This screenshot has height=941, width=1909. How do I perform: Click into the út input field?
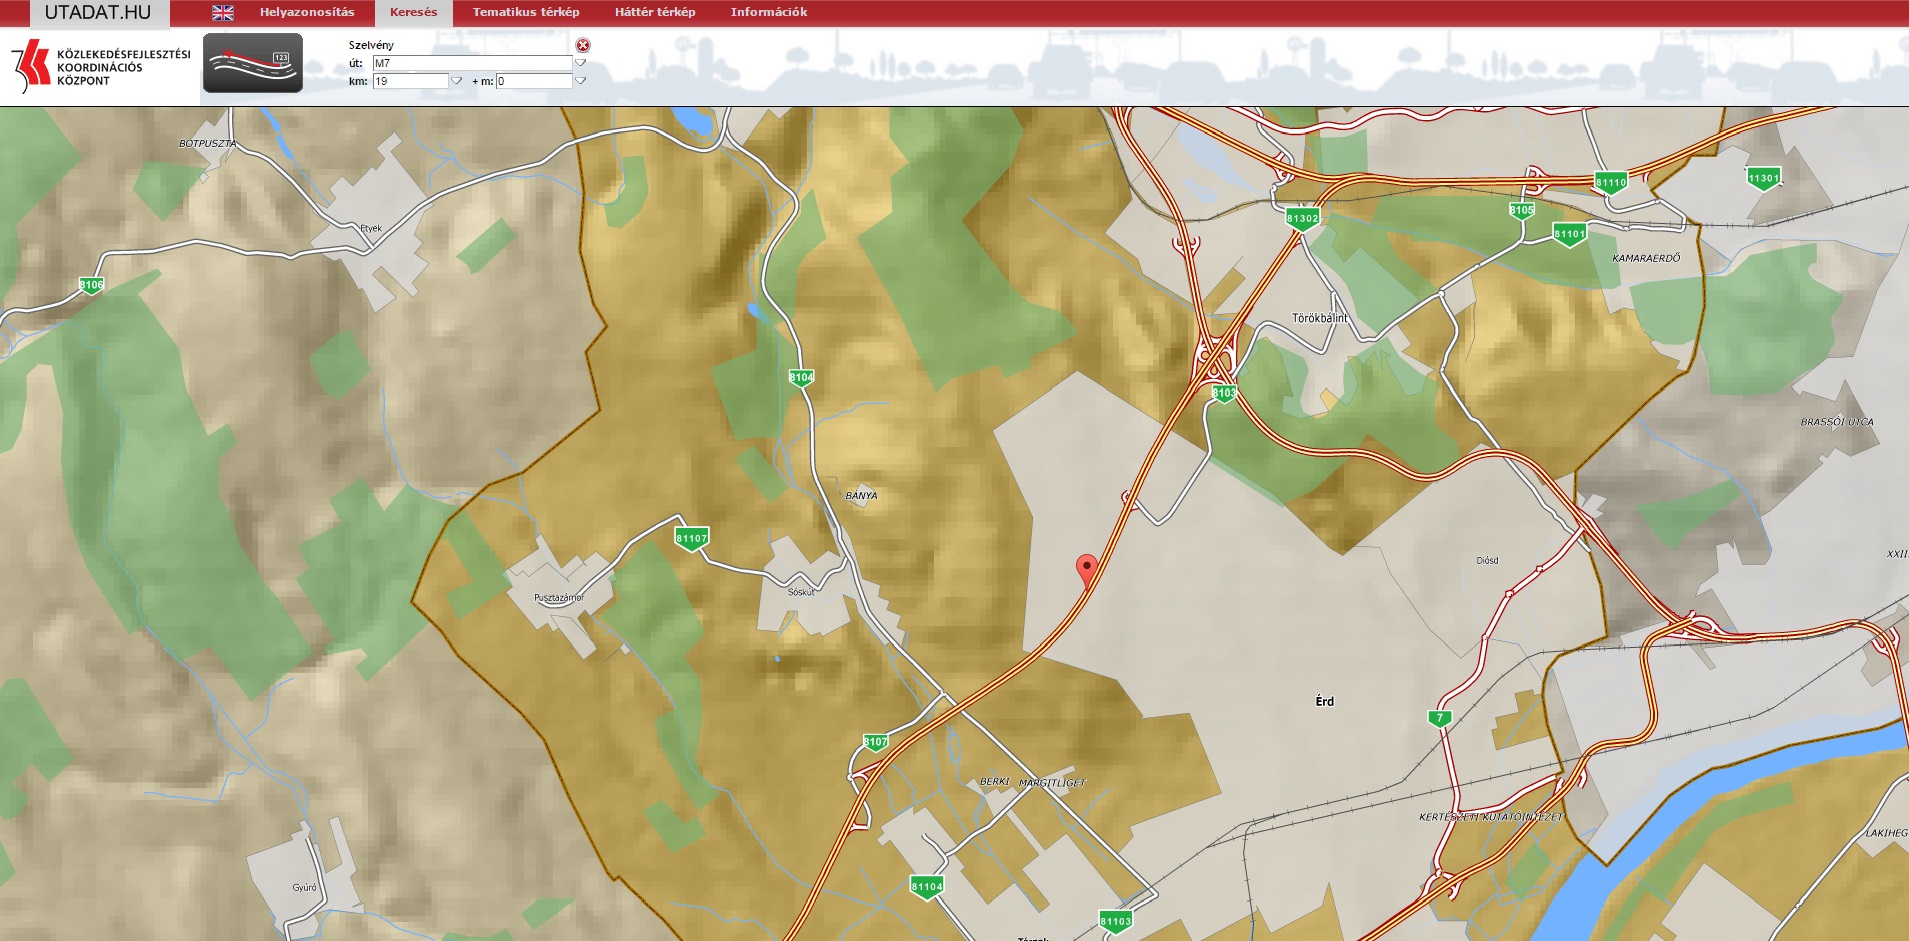click(x=471, y=63)
